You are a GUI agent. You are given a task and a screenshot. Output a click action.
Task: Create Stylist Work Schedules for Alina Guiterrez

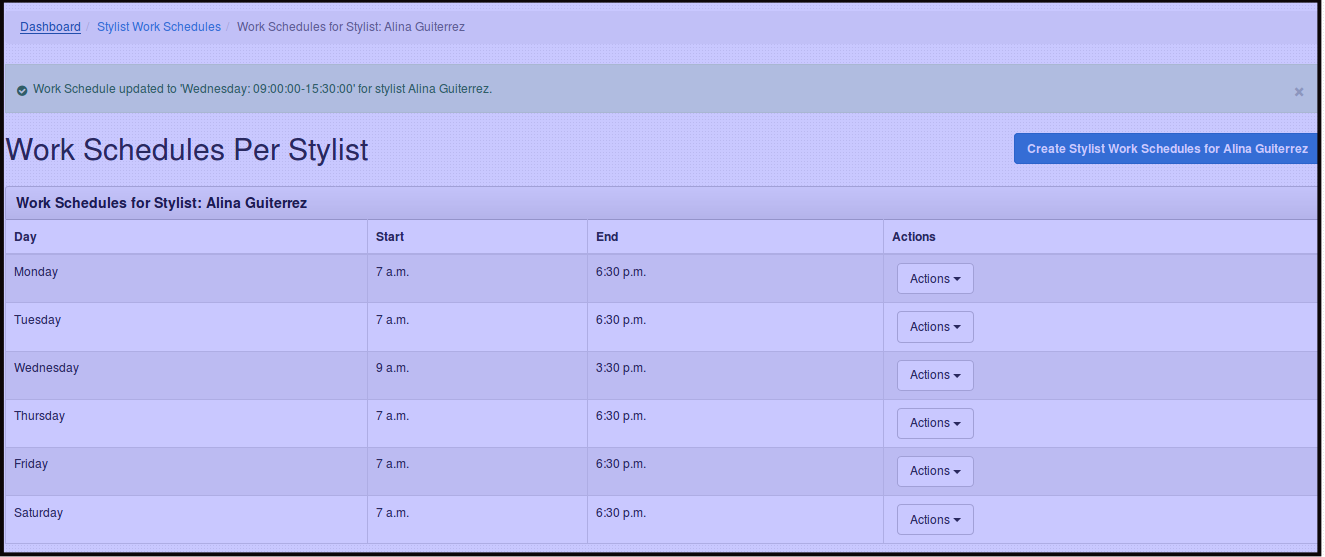pyautogui.click(x=1167, y=149)
